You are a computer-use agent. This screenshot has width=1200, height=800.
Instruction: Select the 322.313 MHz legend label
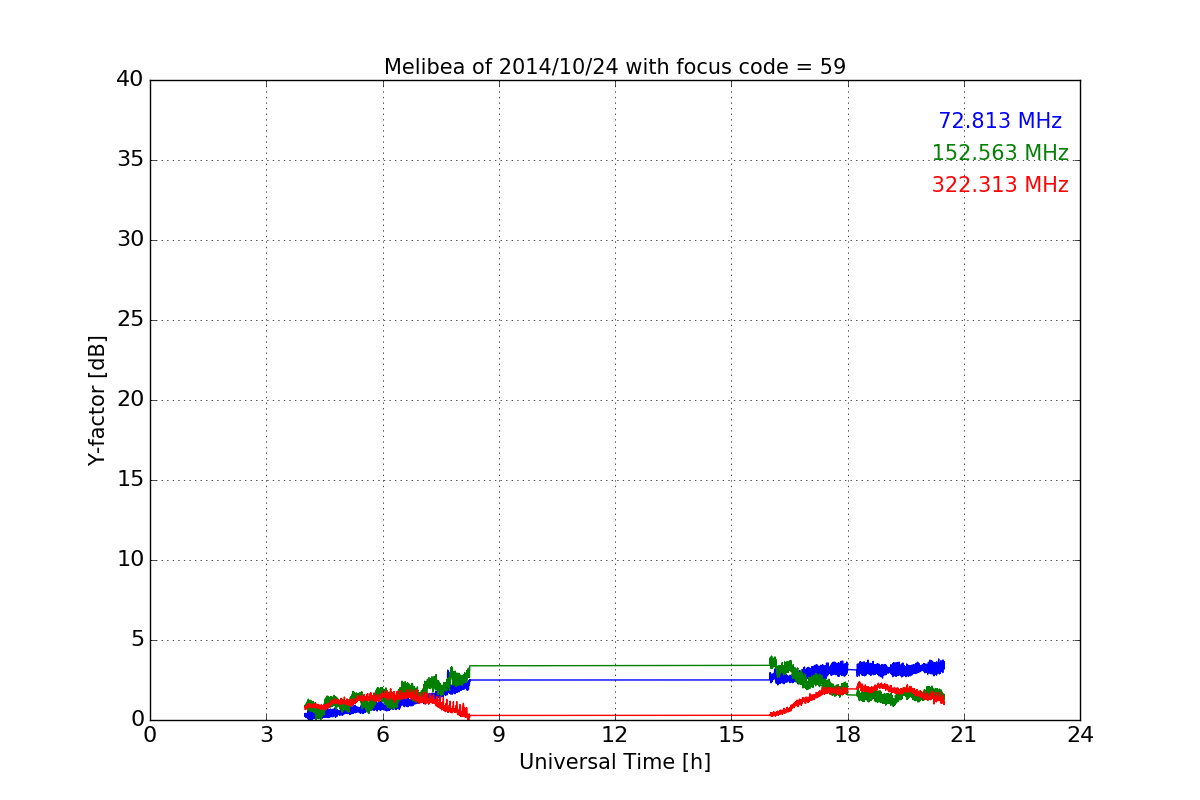click(1000, 185)
